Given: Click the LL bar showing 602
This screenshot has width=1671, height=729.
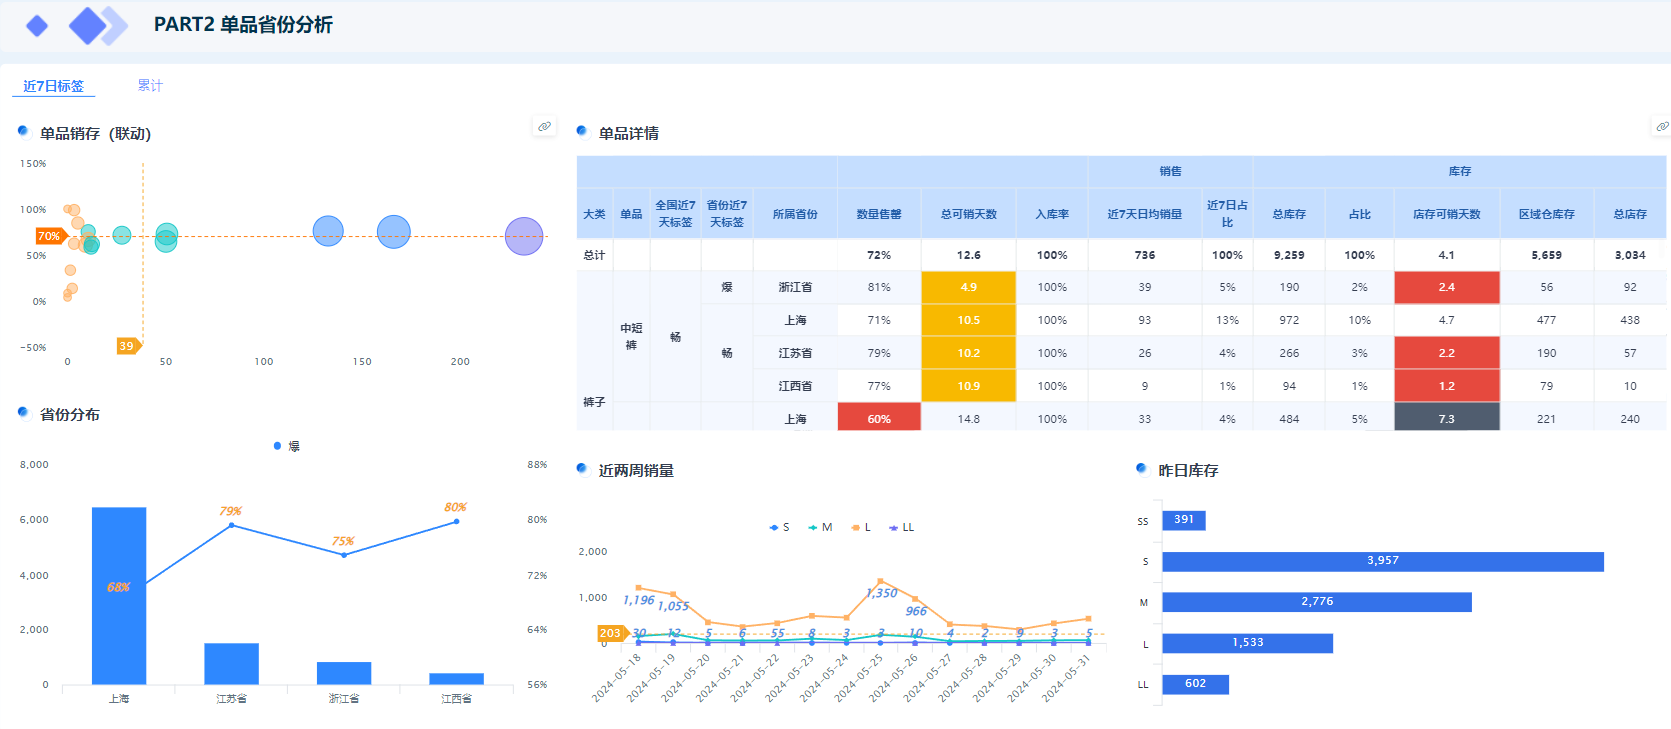Looking at the screenshot, I should click(1195, 684).
